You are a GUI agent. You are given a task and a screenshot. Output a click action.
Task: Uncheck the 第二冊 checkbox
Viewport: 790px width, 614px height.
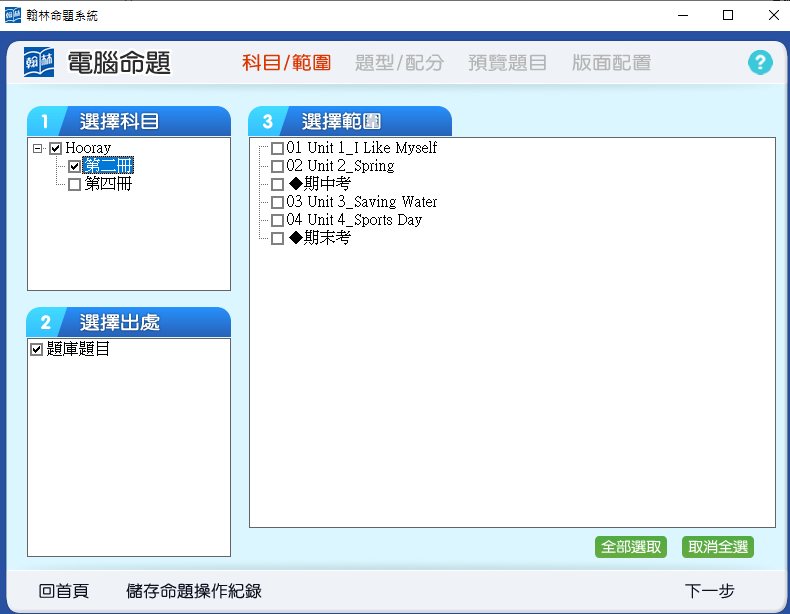(75, 166)
